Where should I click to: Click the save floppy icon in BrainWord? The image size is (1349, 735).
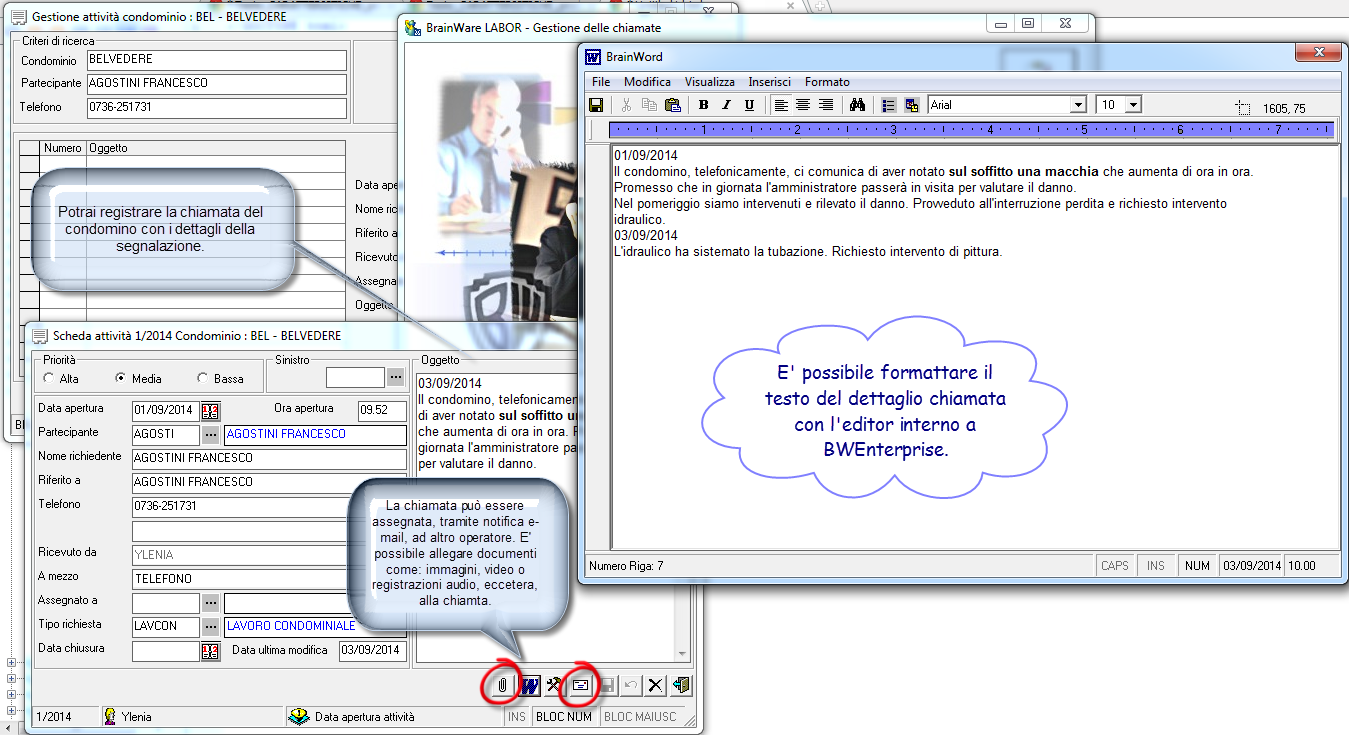click(596, 105)
